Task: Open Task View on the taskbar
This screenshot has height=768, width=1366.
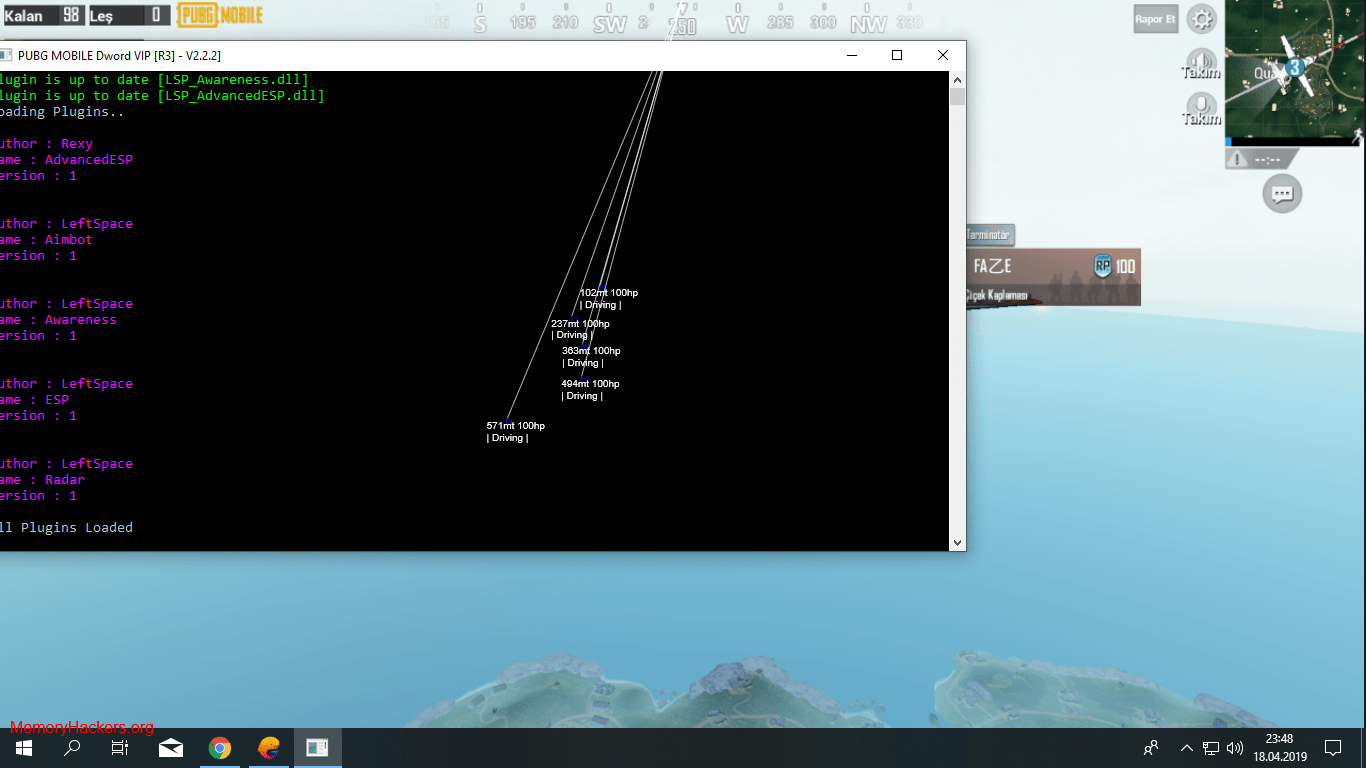Action: pyautogui.click(x=120, y=748)
